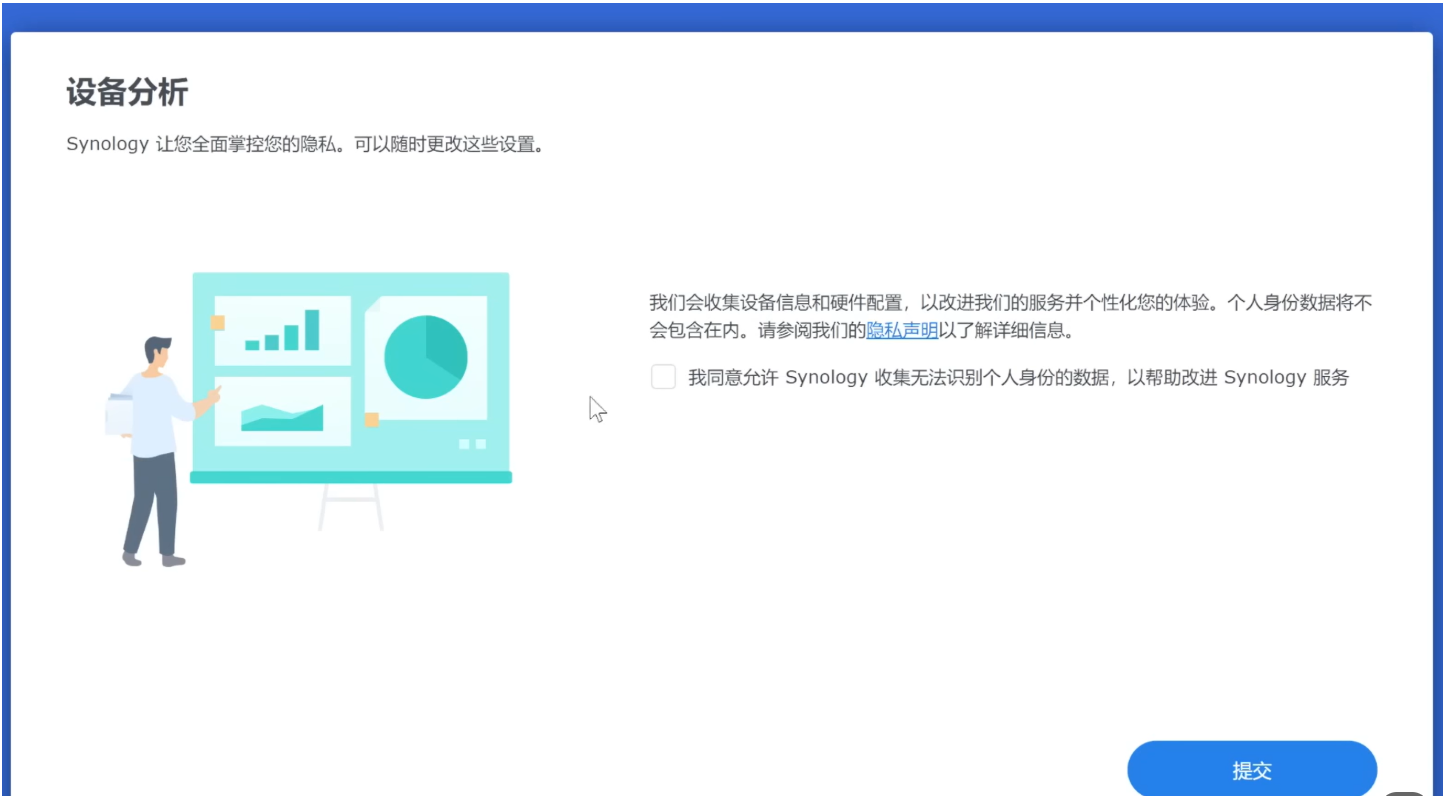Click the '我同意允许 Synology 收集' checkbox label text
1443x796 pixels.
1018,378
